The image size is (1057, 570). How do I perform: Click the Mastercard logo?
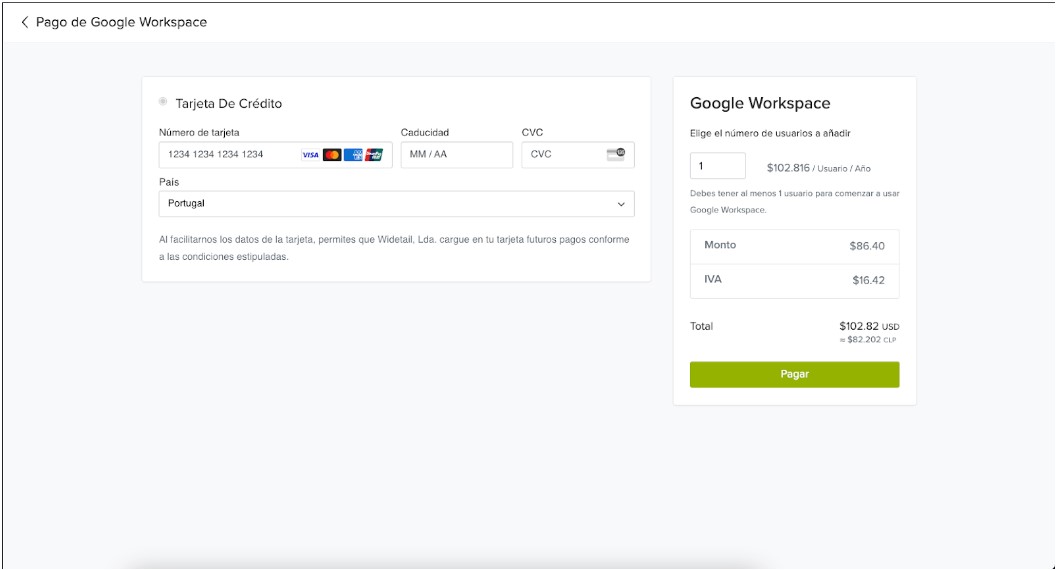[332, 155]
